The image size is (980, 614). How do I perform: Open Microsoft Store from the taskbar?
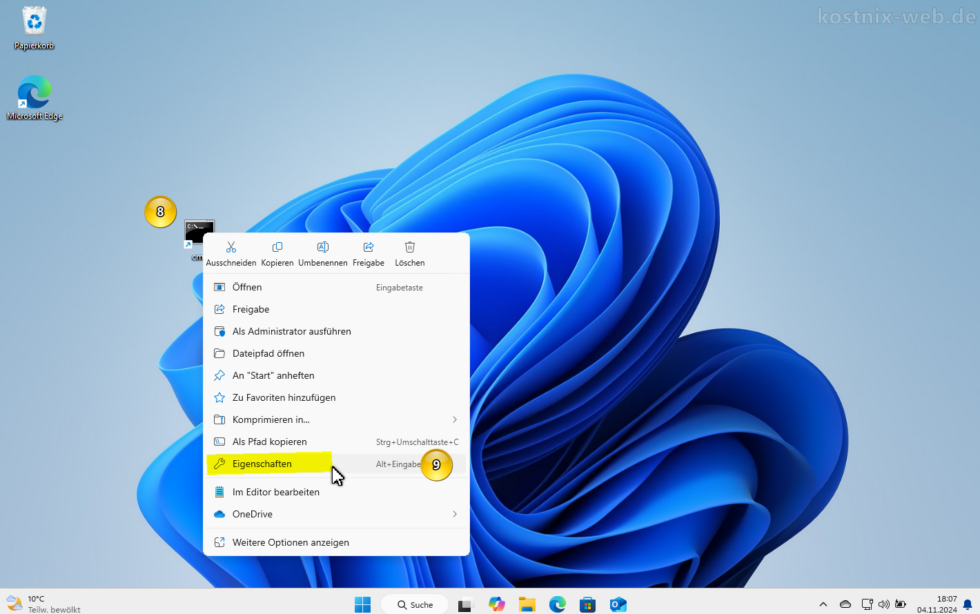click(588, 605)
